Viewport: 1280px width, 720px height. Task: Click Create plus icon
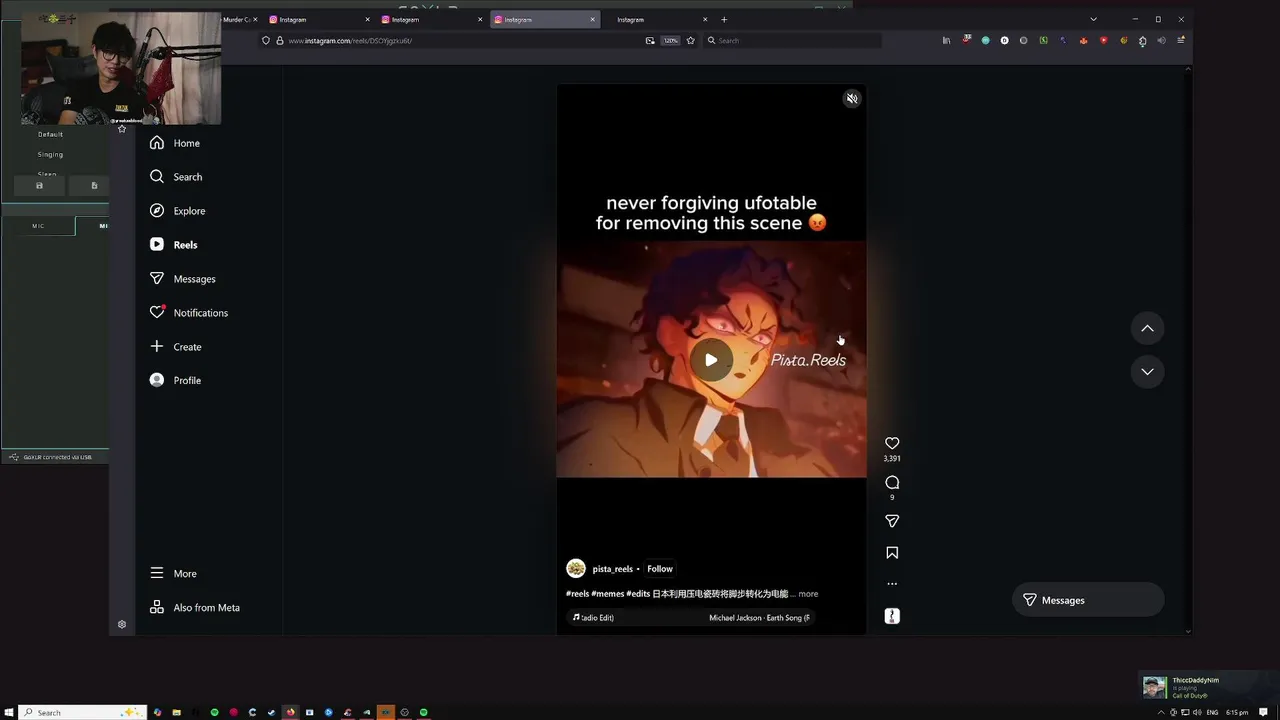point(157,347)
